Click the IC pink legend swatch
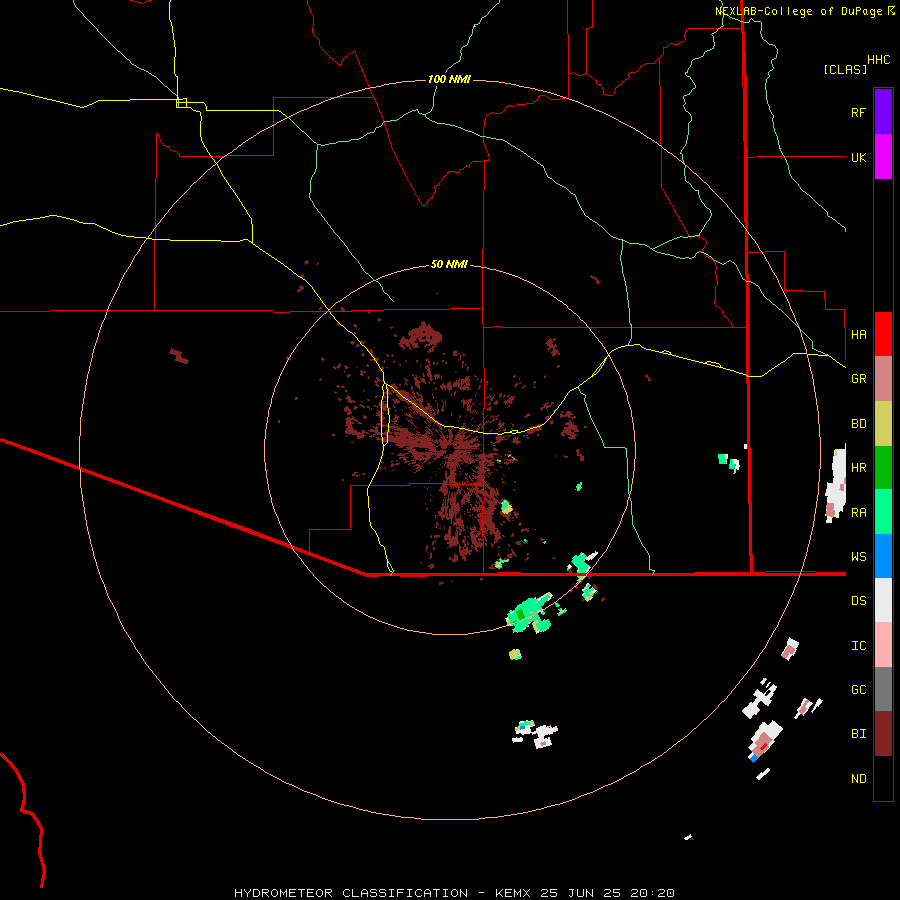The image size is (900, 900). coord(883,645)
